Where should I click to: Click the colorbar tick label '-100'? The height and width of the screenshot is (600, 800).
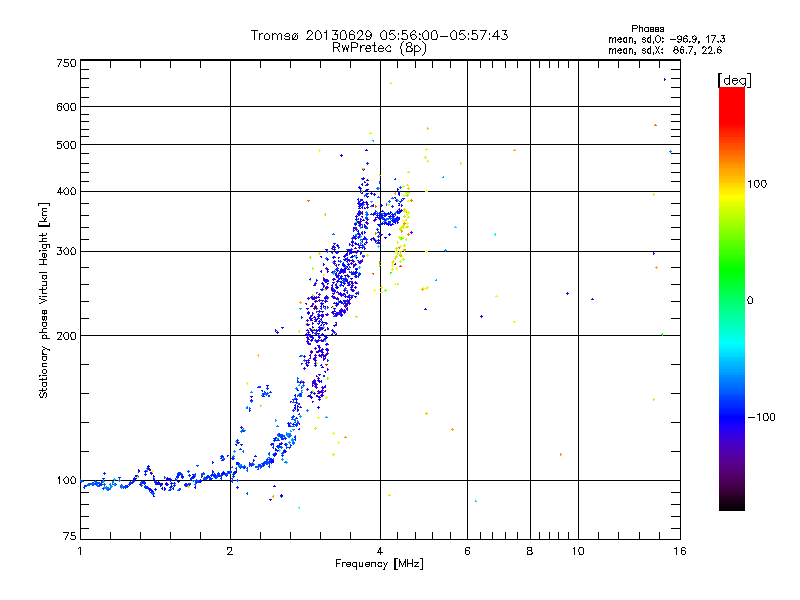761,417
